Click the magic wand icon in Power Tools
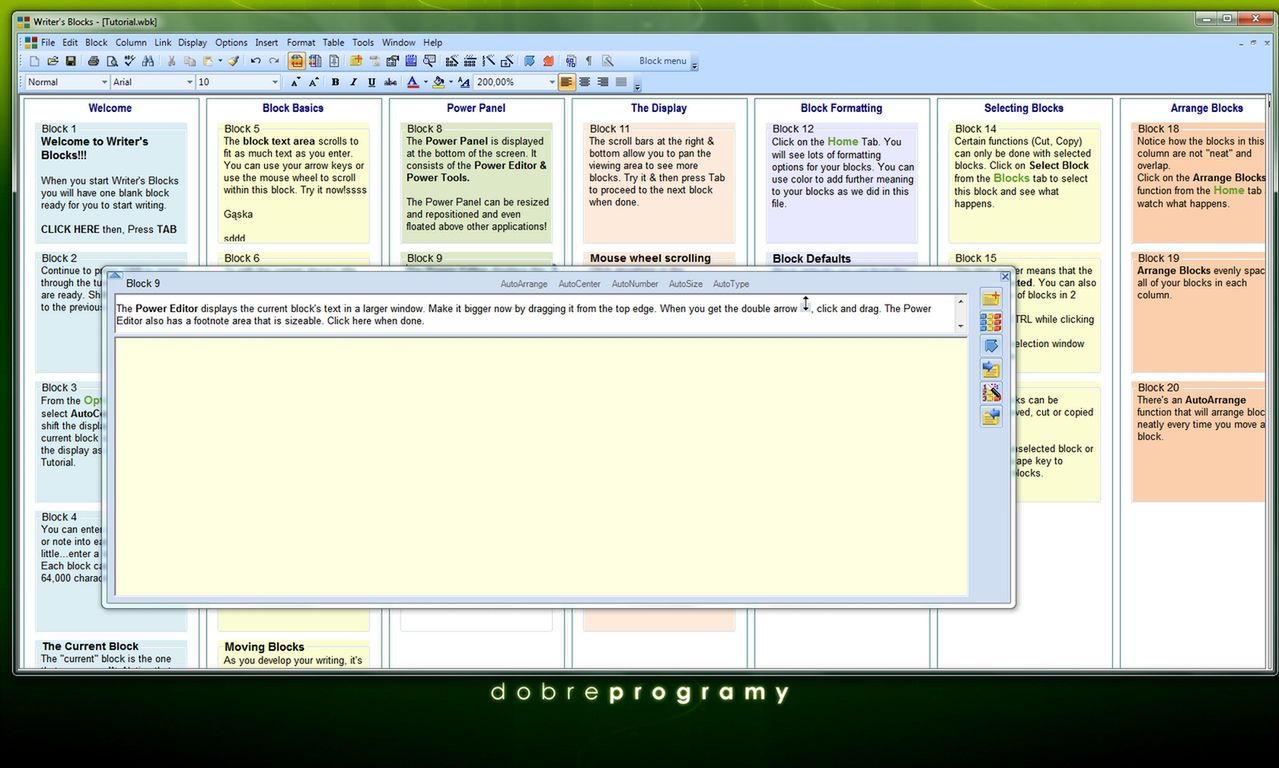This screenshot has height=768, width=1279. (x=991, y=393)
